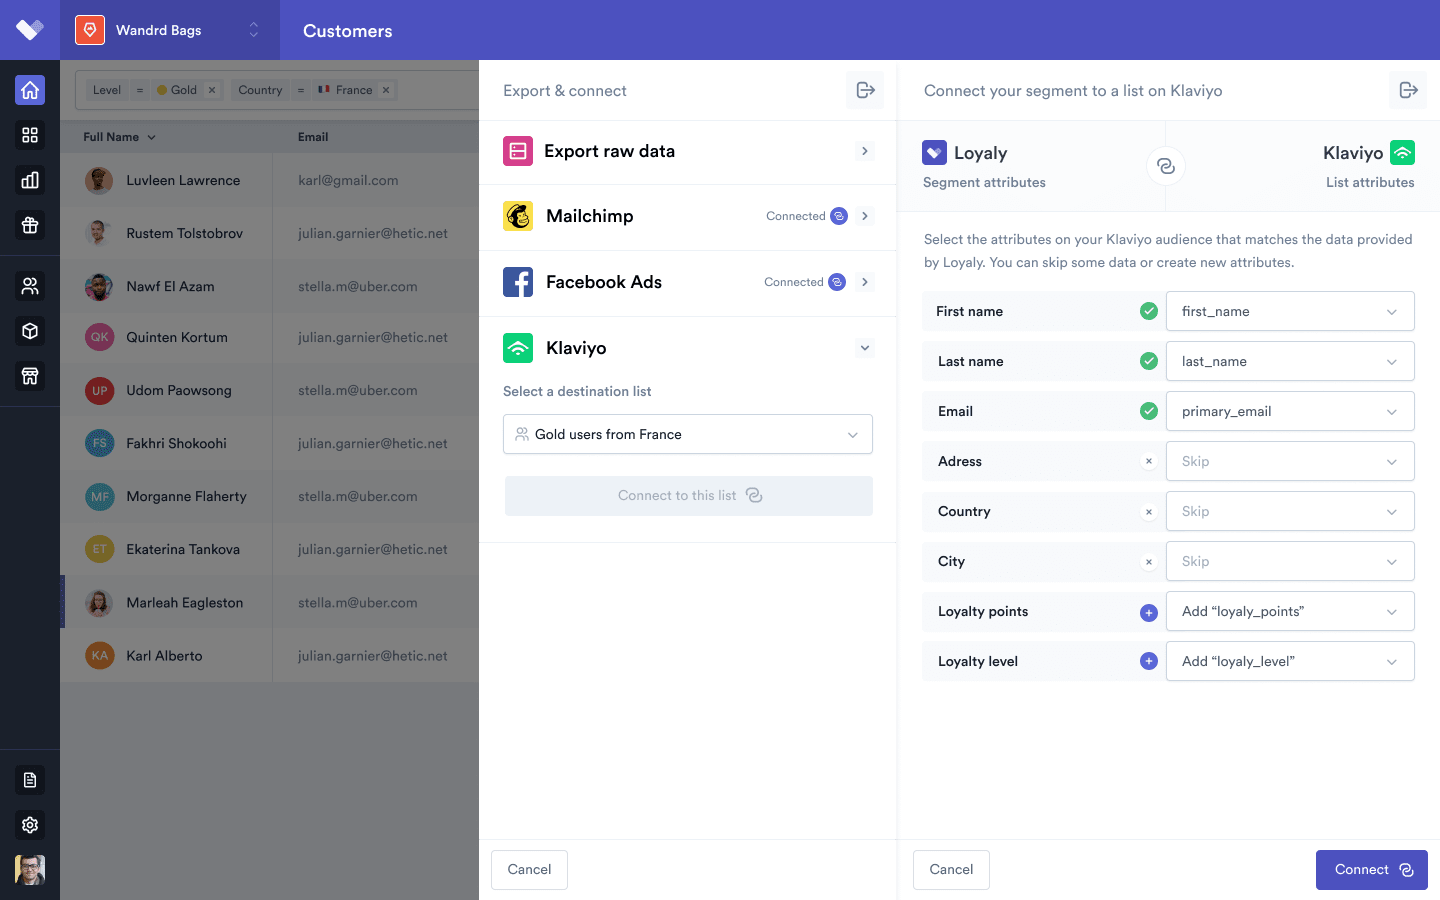The image size is (1440, 900).
Task: Toggle the Last name green check status
Action: 1149,361
